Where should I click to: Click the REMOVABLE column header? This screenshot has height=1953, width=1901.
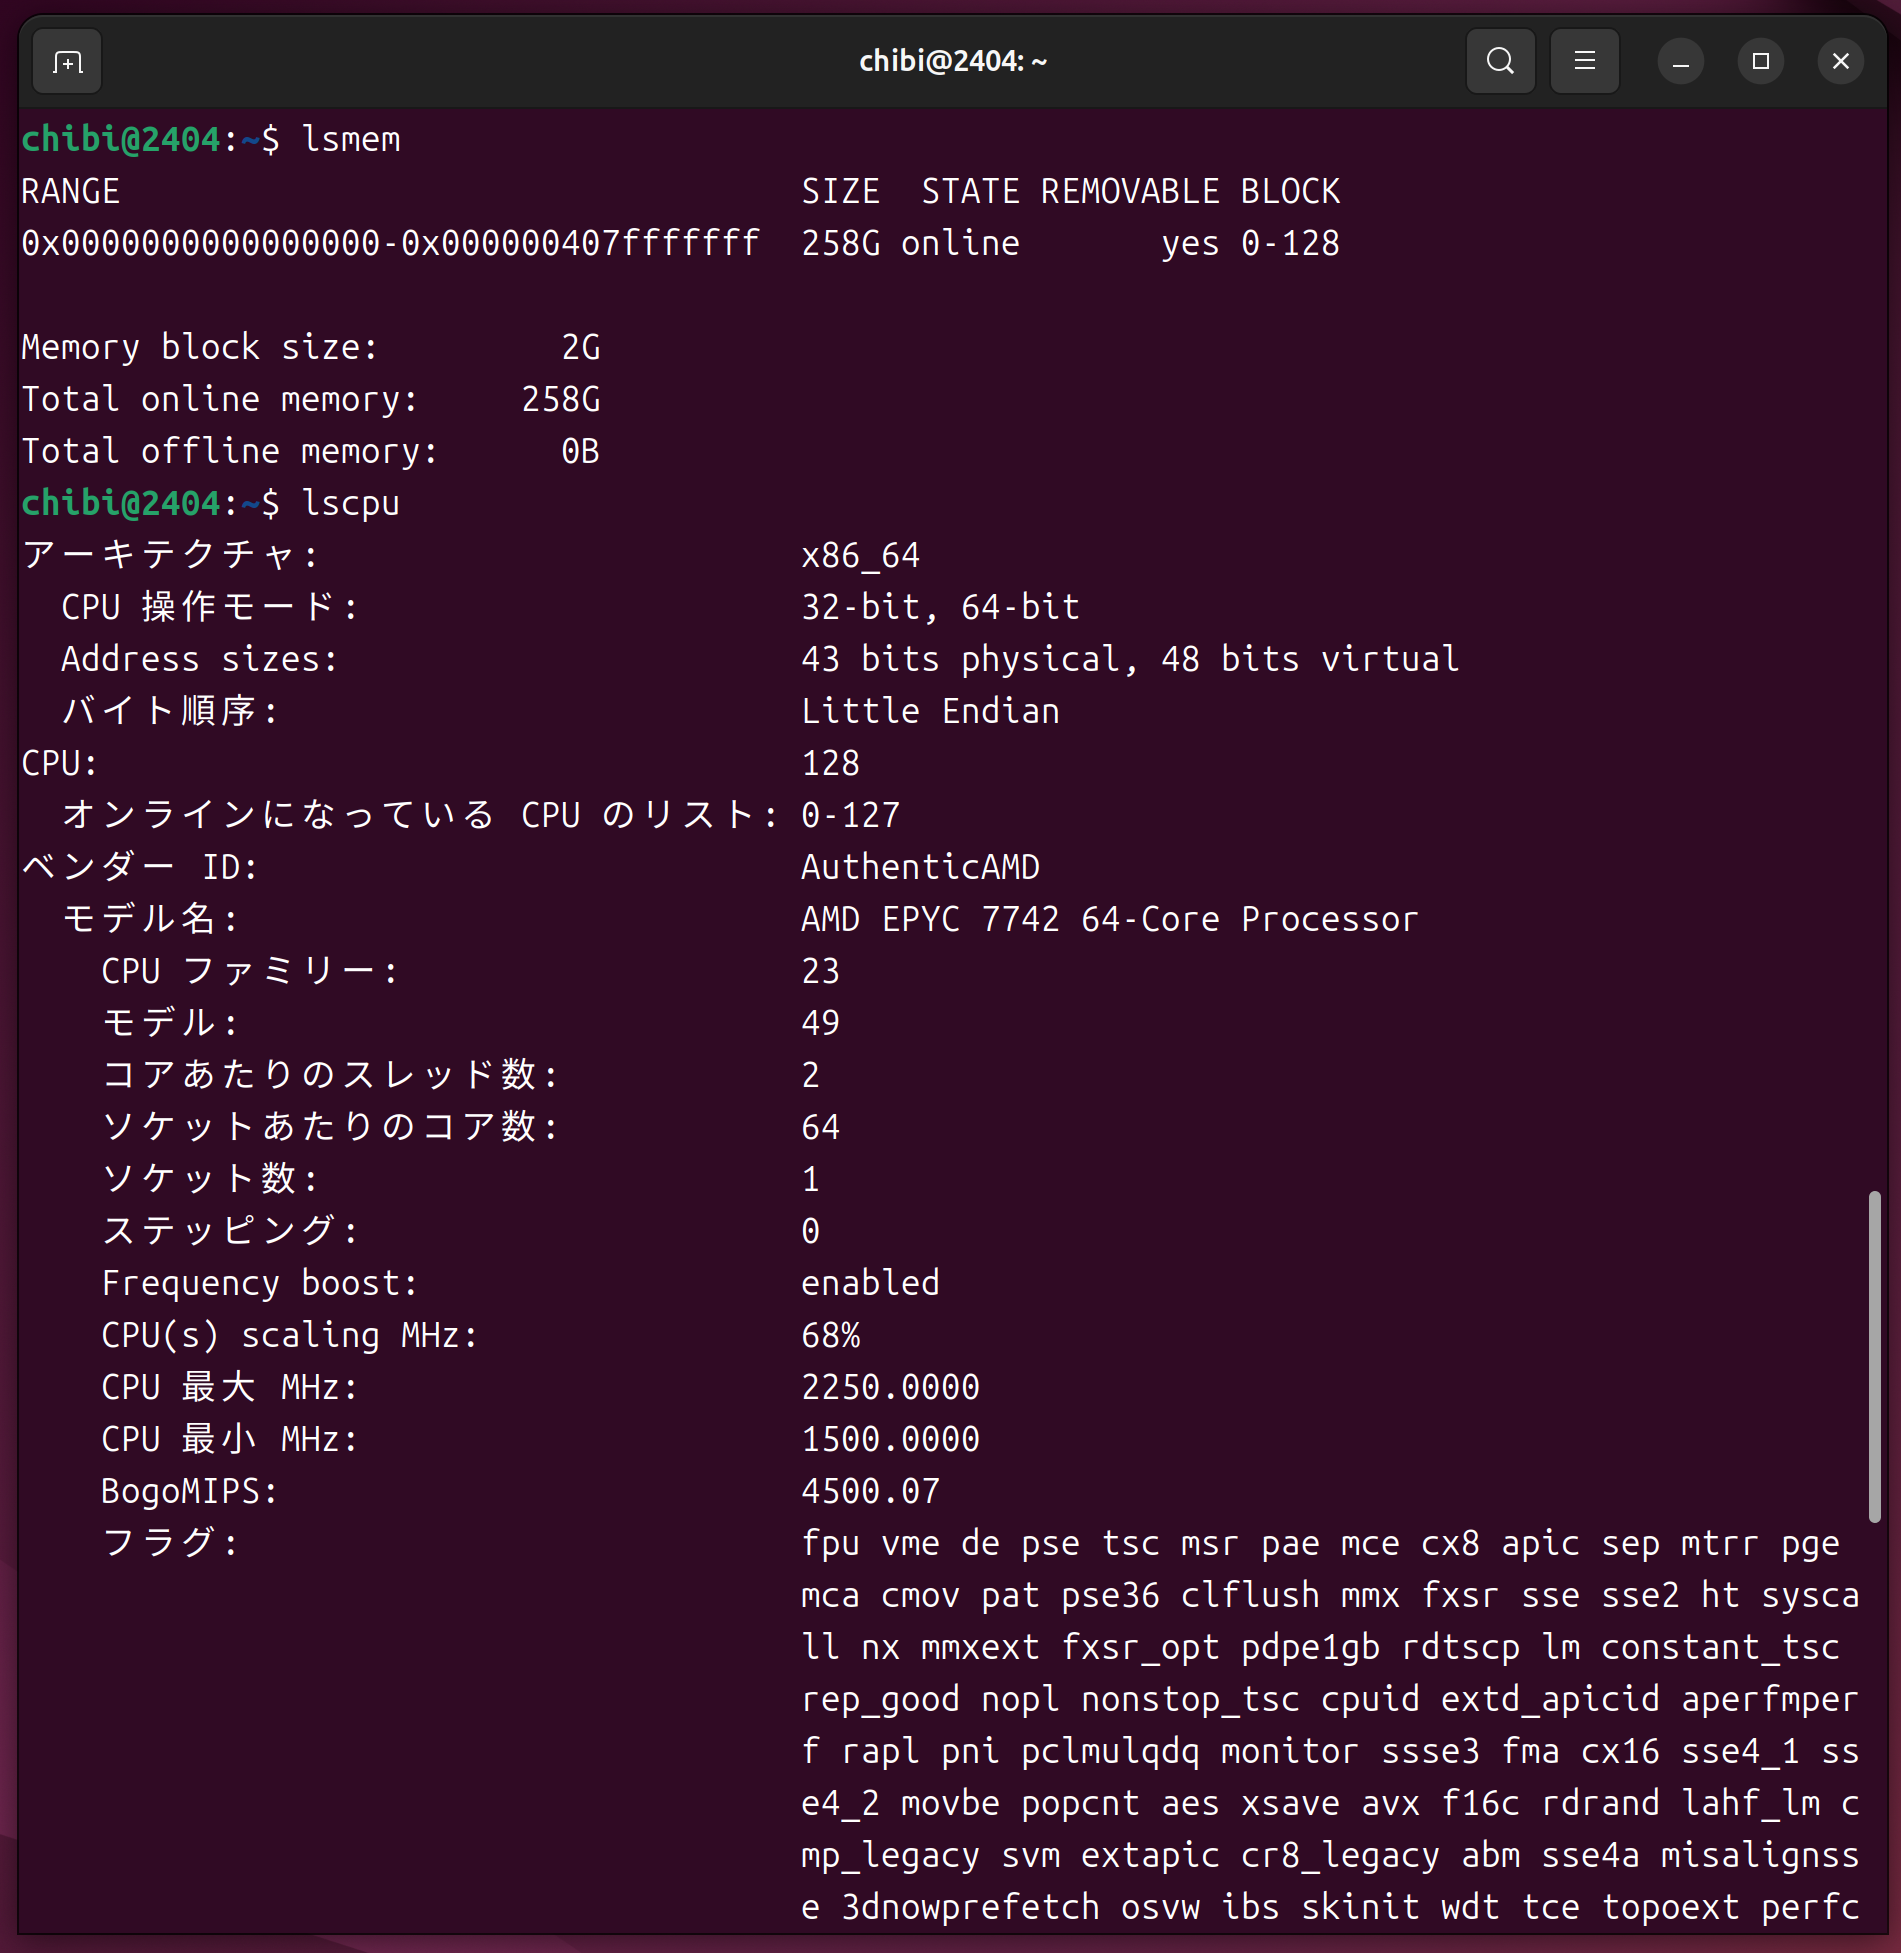pyautogui.click(x=1130, y=192)
